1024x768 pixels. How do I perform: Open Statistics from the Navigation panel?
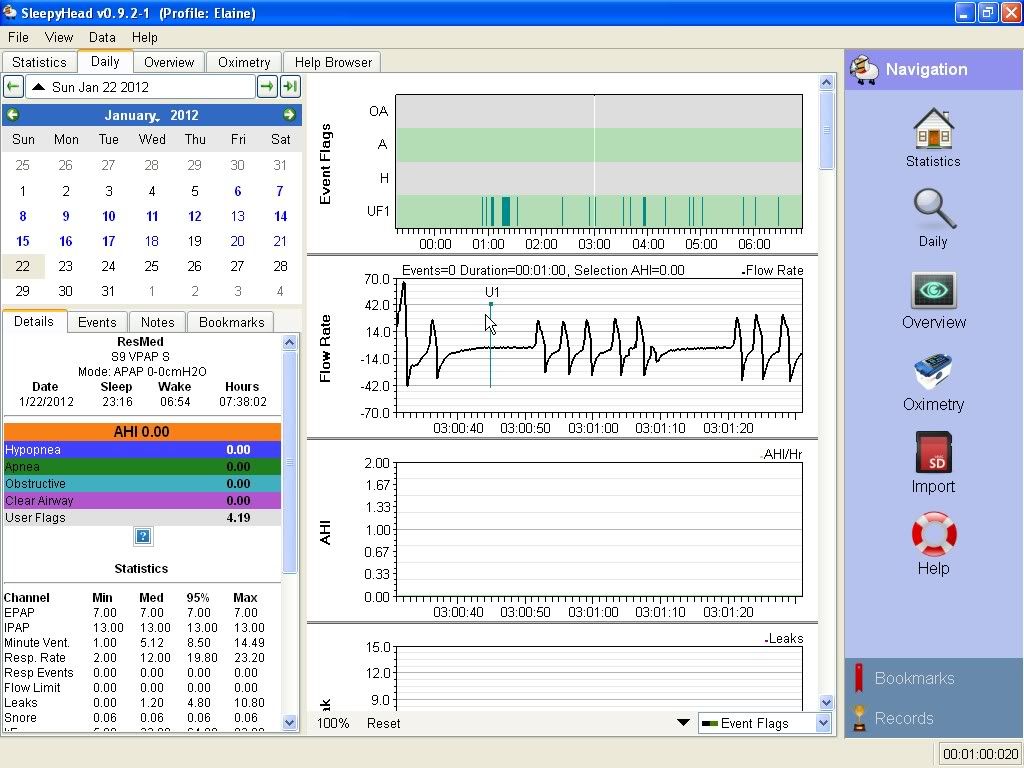(933, 138)
